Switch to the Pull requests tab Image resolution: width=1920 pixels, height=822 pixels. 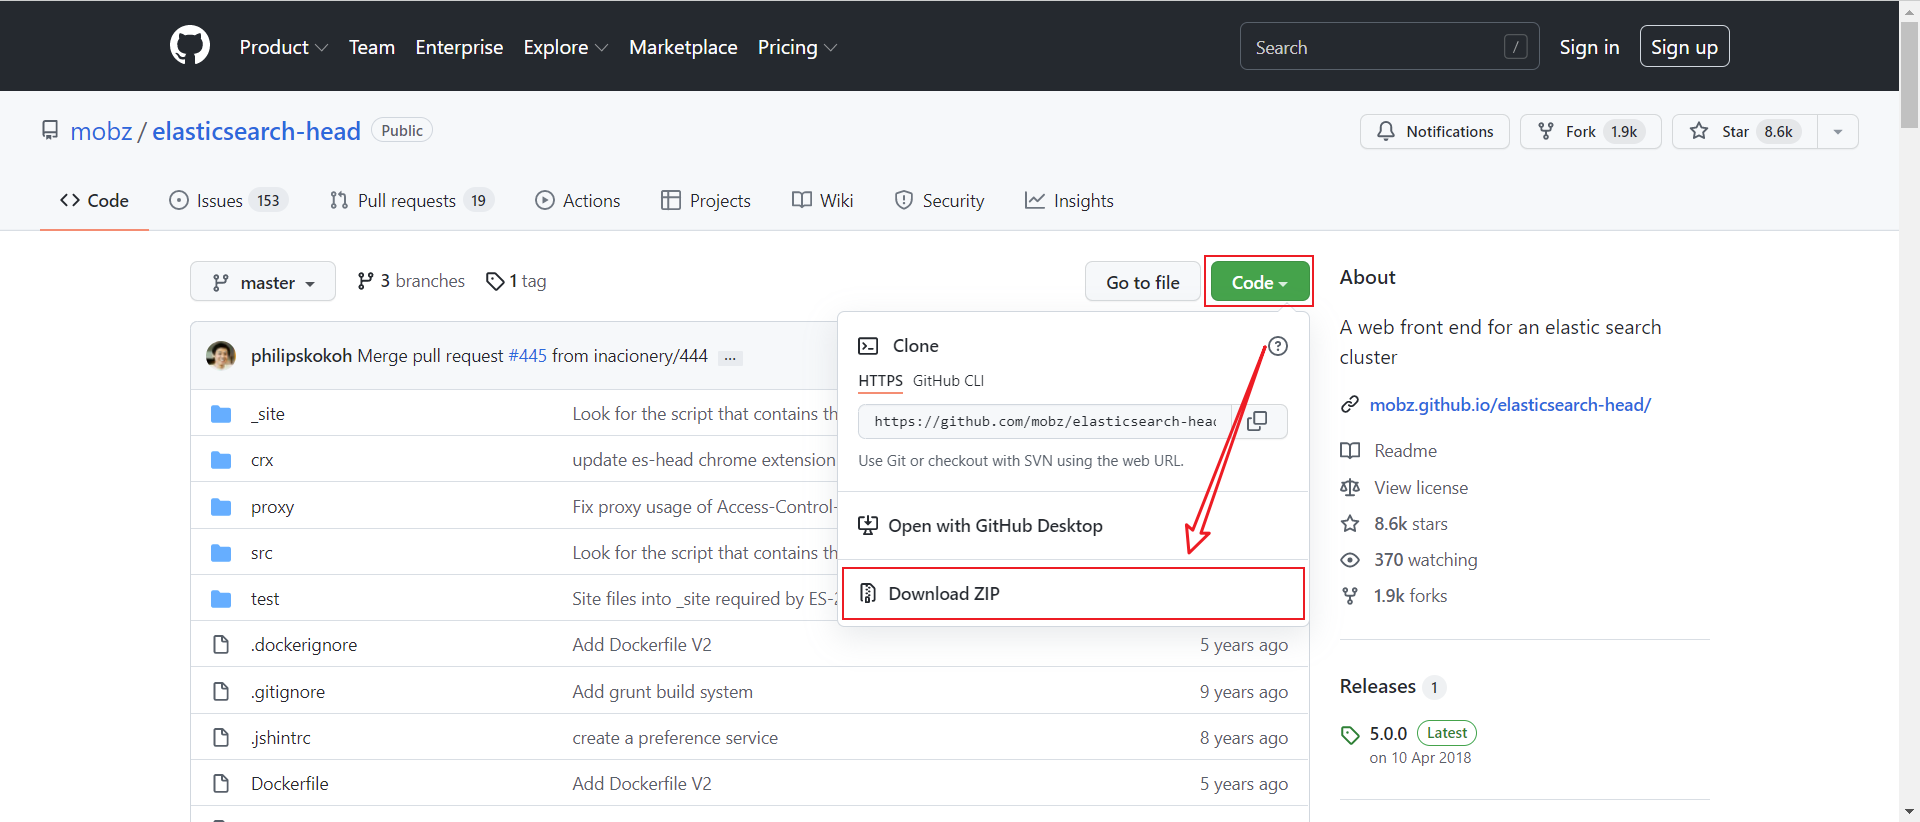point(411,201)
